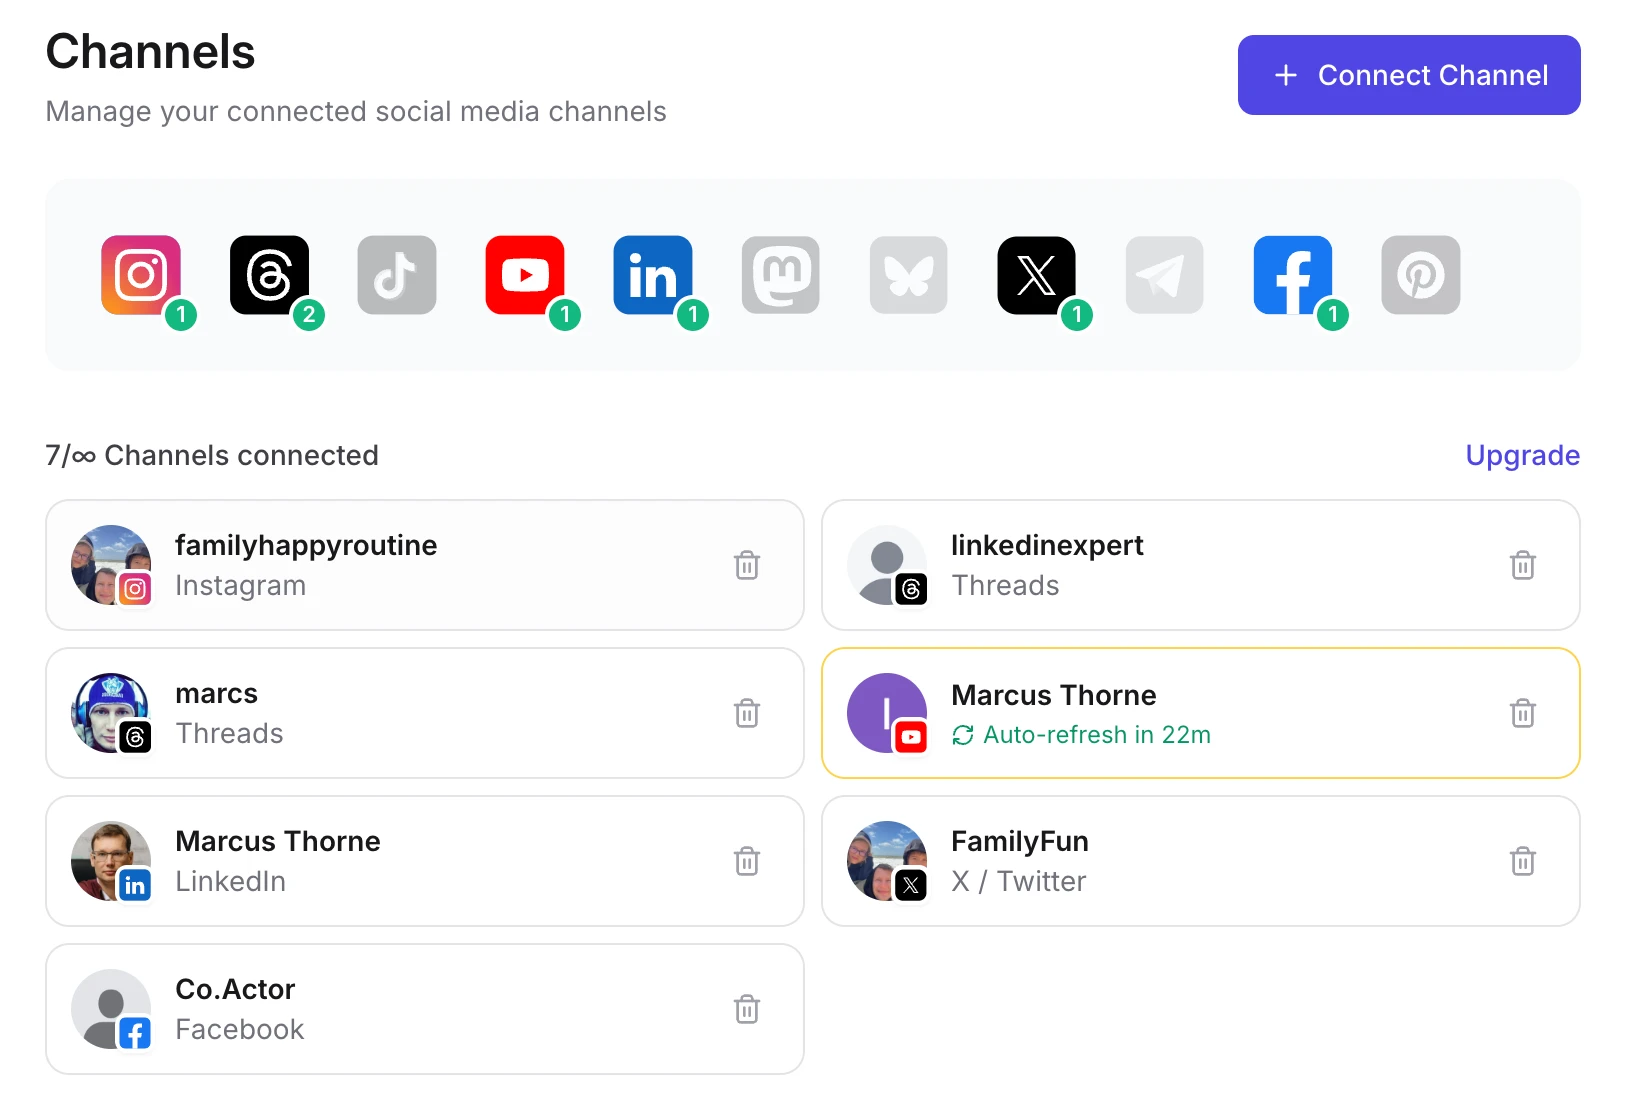
Task: Click the Channels page heading
Action: (x=151, y=52)
